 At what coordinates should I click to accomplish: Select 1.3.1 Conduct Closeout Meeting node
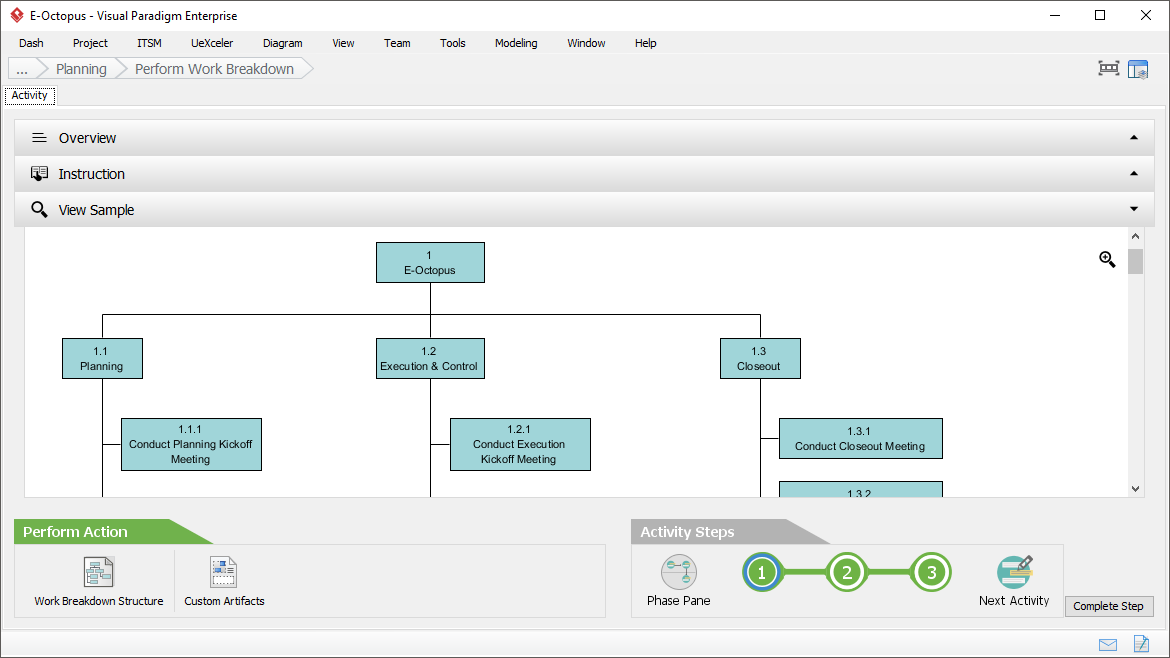[861, 439]
